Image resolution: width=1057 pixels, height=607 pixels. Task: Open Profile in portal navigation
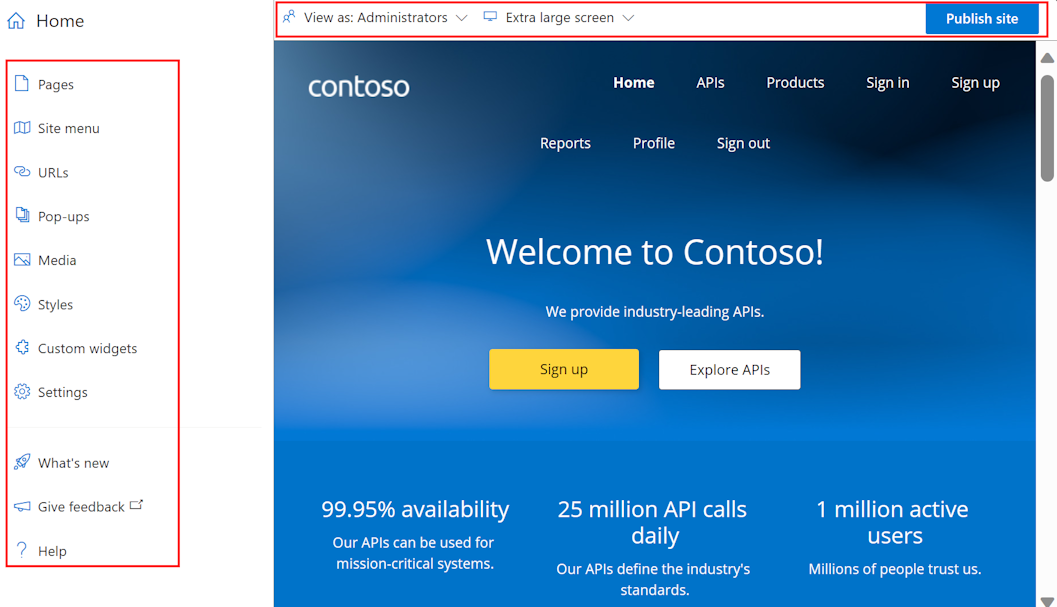coord(654,143)
